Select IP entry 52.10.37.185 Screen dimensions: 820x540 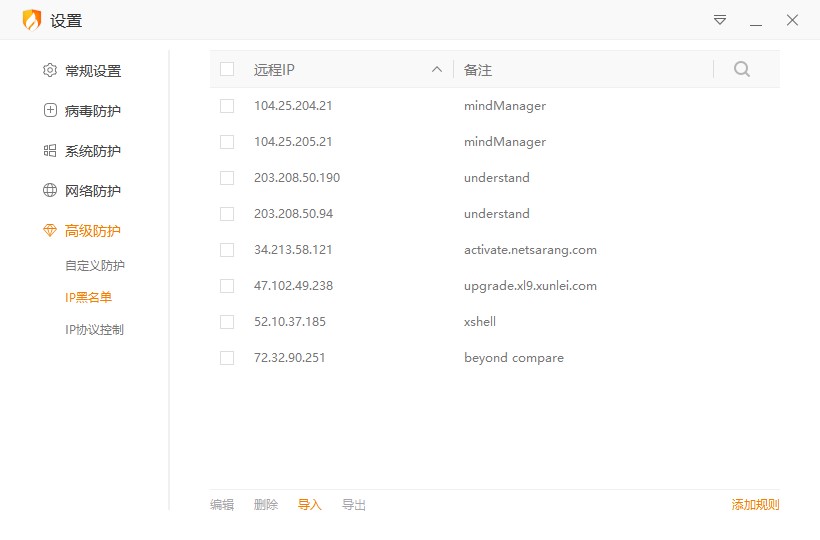click(x=290, y=322)
